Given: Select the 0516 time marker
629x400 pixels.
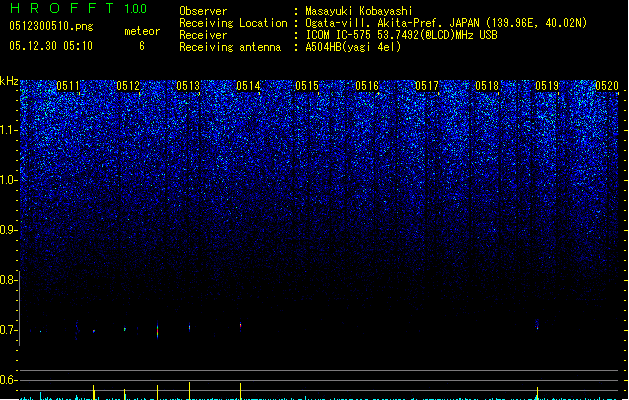Looking at the screenshot, I should [x=367, y=87].
